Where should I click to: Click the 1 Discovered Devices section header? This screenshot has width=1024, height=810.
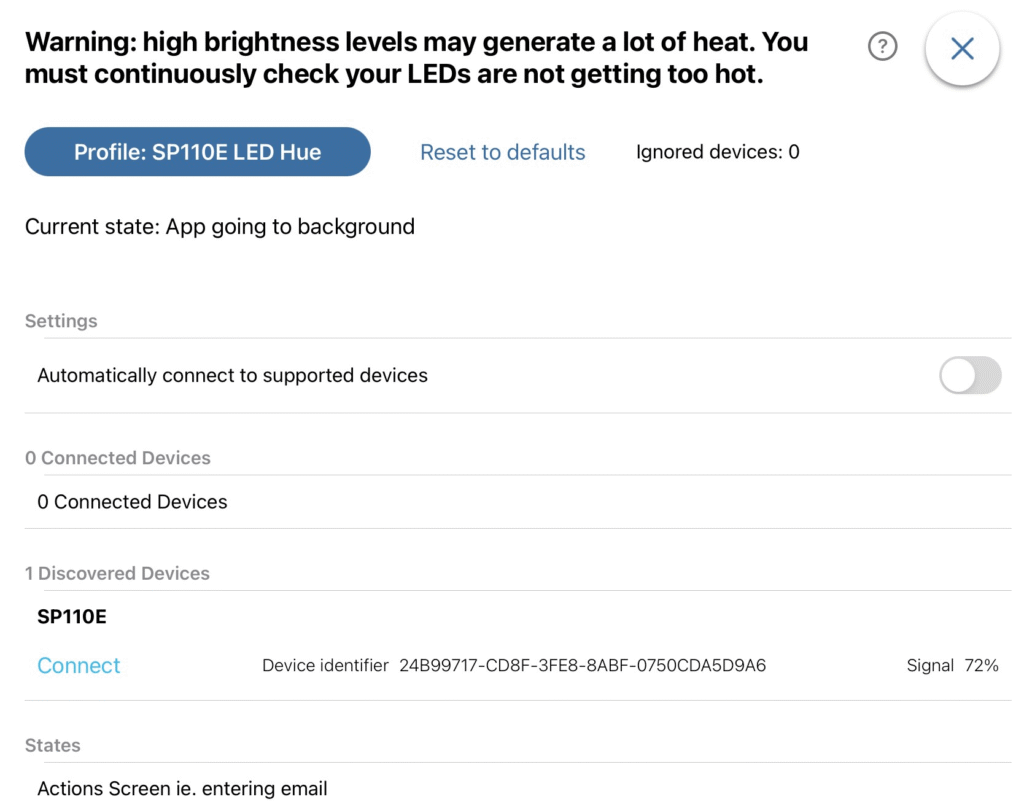117,574
